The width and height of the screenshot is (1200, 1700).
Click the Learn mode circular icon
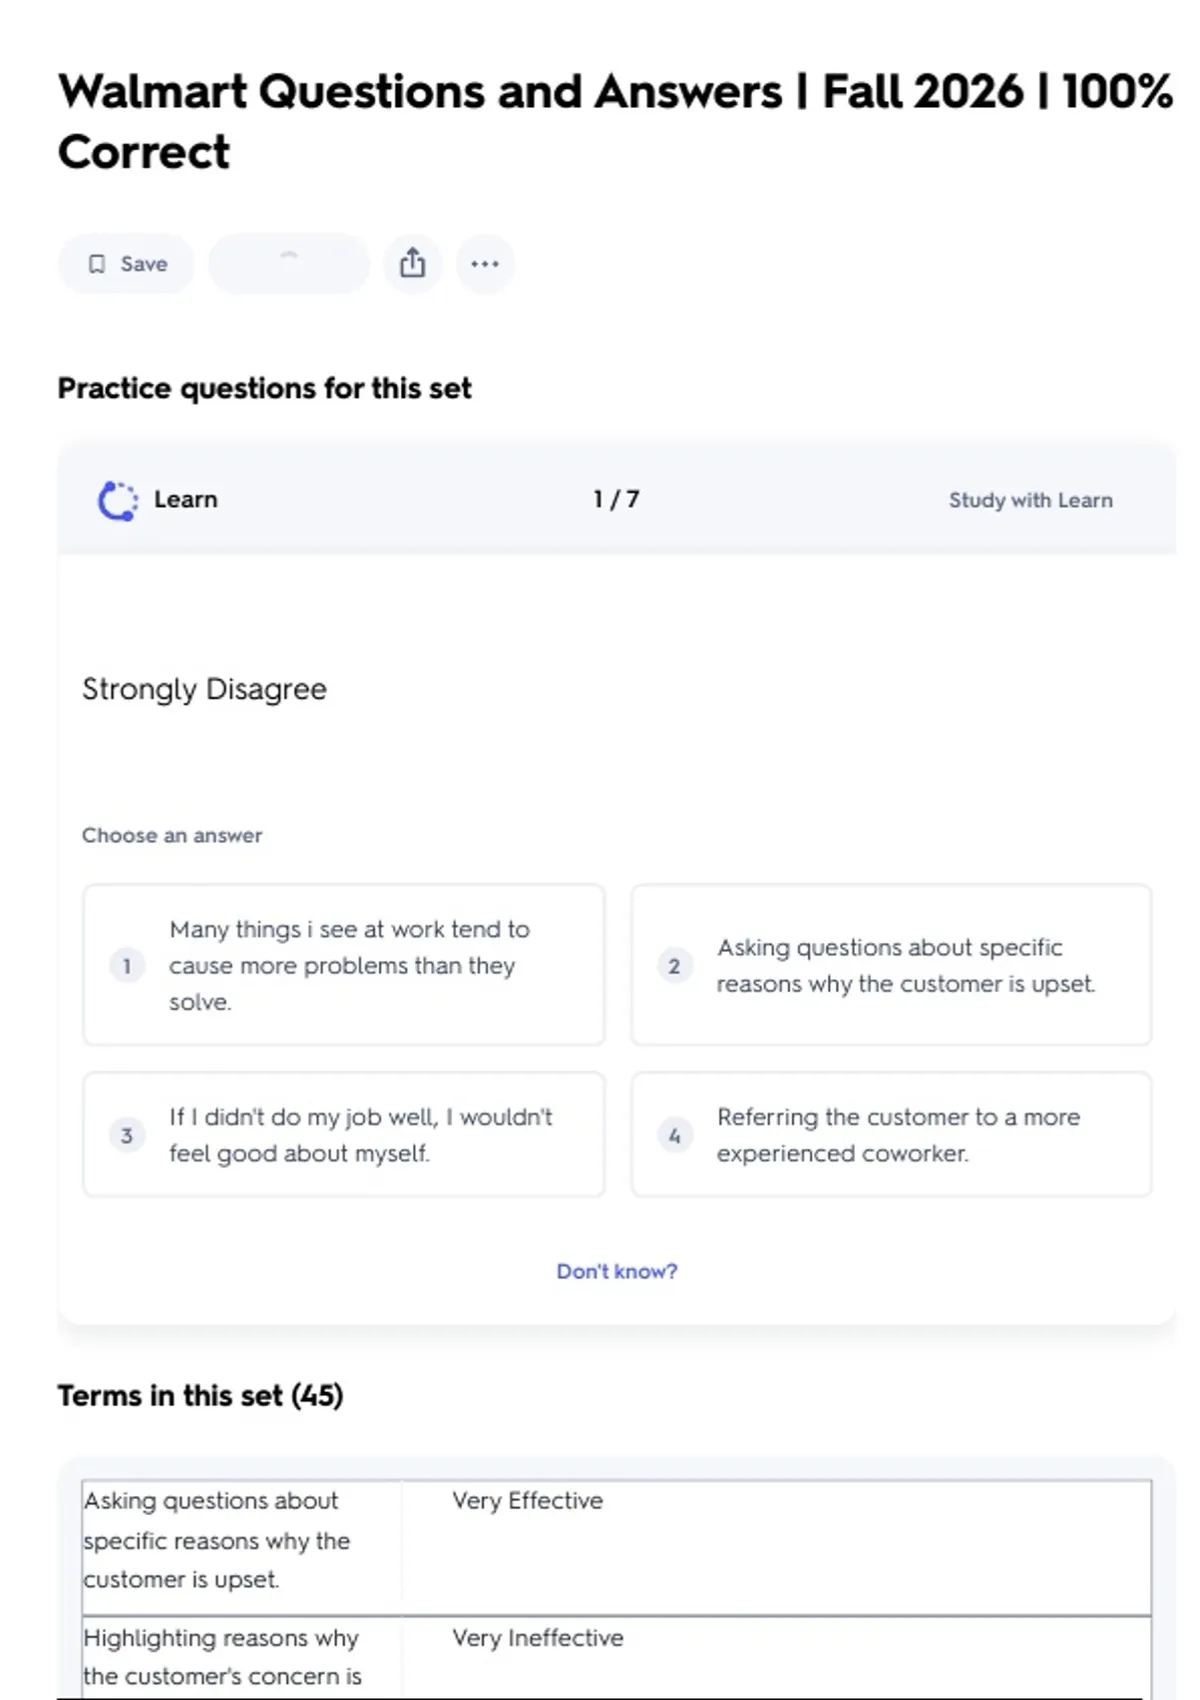click(118, 500)
